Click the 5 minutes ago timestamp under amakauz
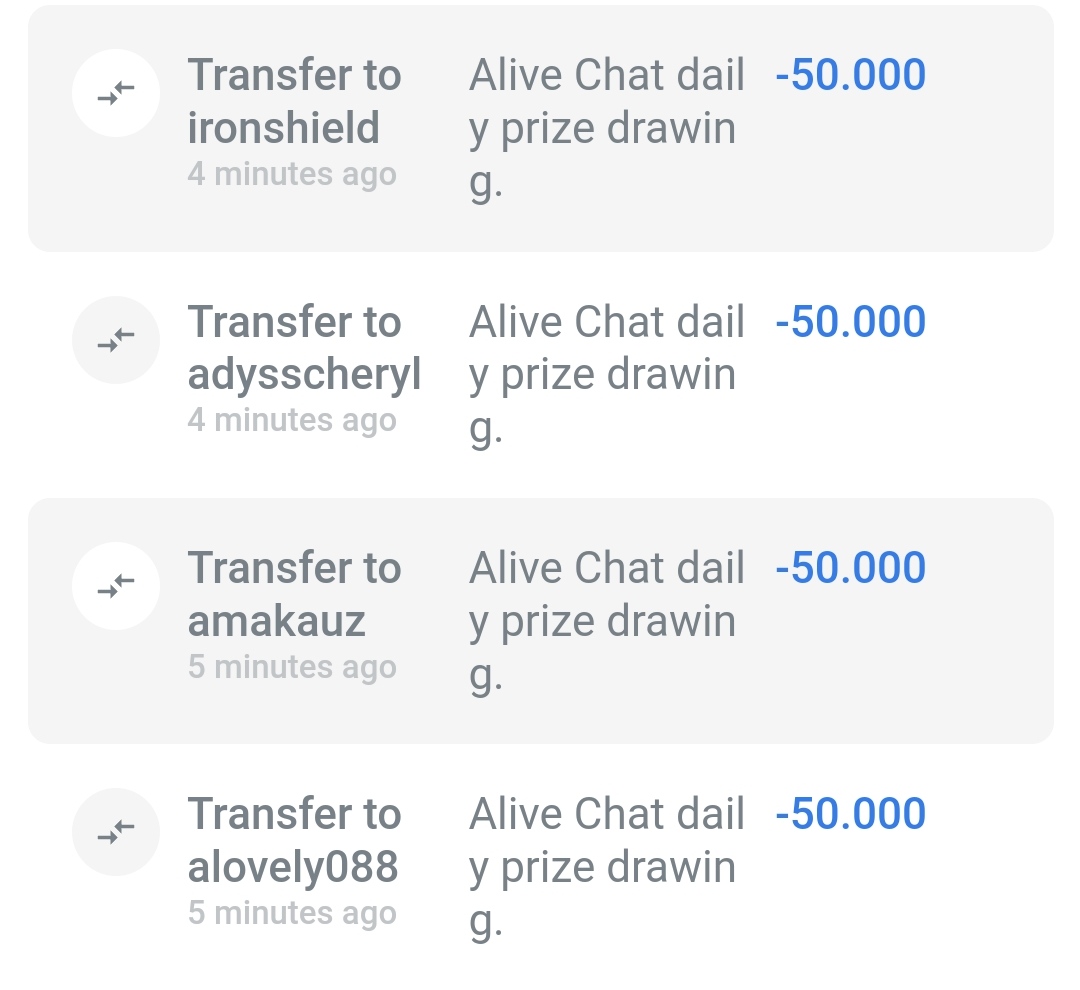 292,667
